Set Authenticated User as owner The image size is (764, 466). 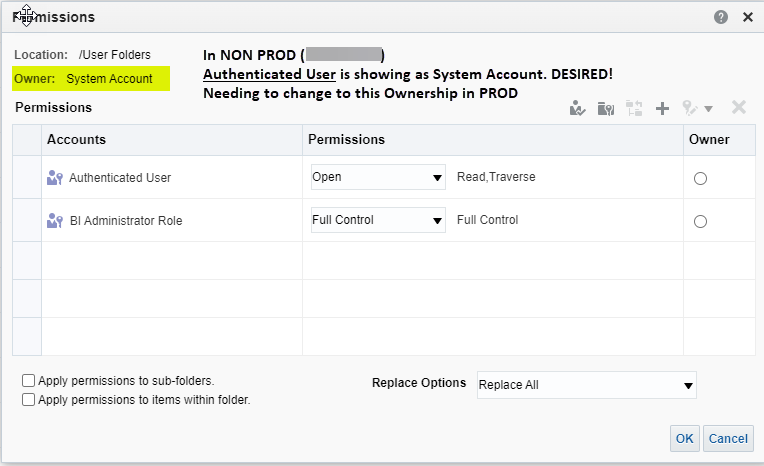click(x=700, y=178)
